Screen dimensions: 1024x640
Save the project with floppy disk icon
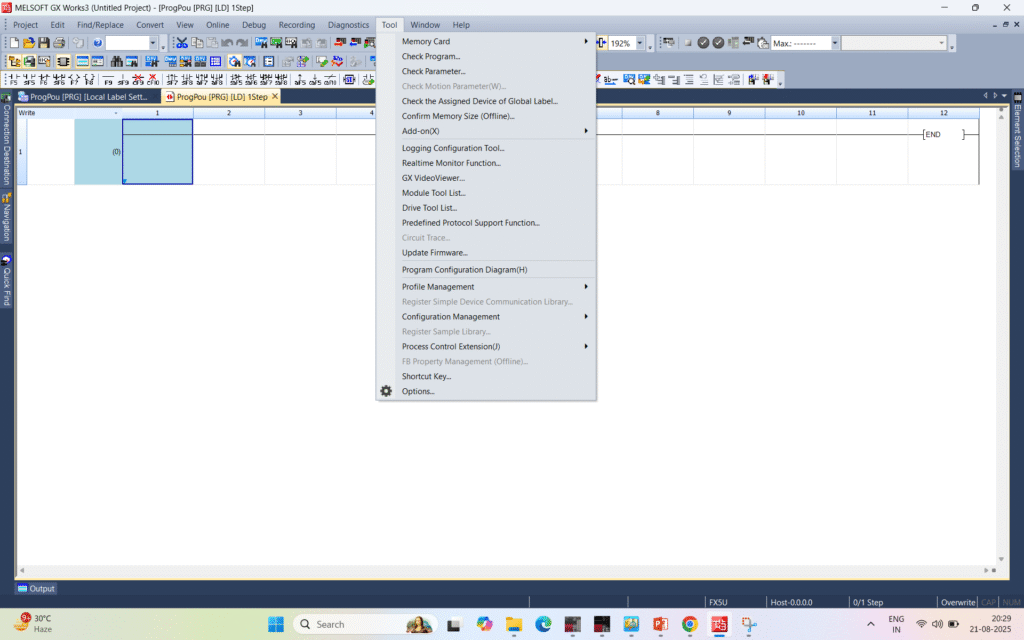[x=44, y=43]
